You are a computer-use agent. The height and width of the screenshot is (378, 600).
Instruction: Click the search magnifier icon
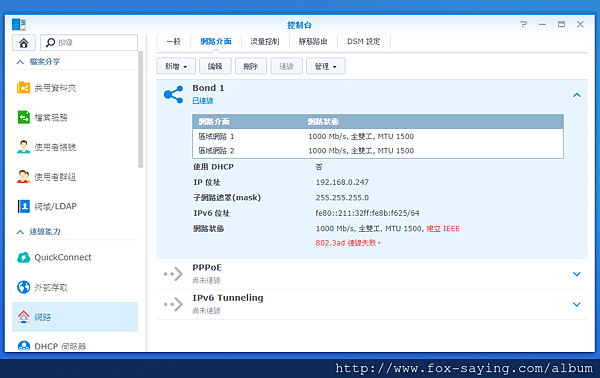point(50,42)
